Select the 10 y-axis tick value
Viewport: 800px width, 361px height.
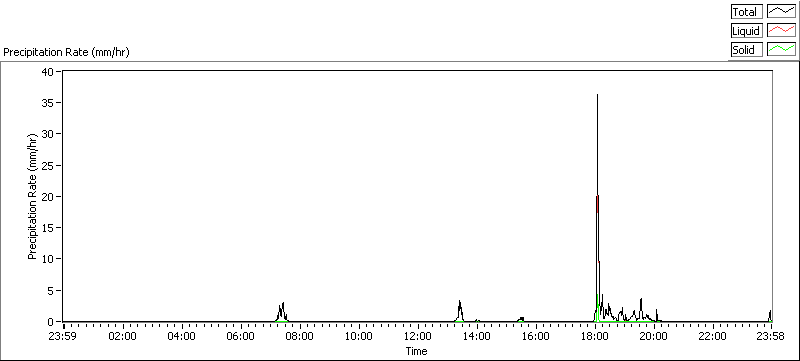[x=48, y=259]
